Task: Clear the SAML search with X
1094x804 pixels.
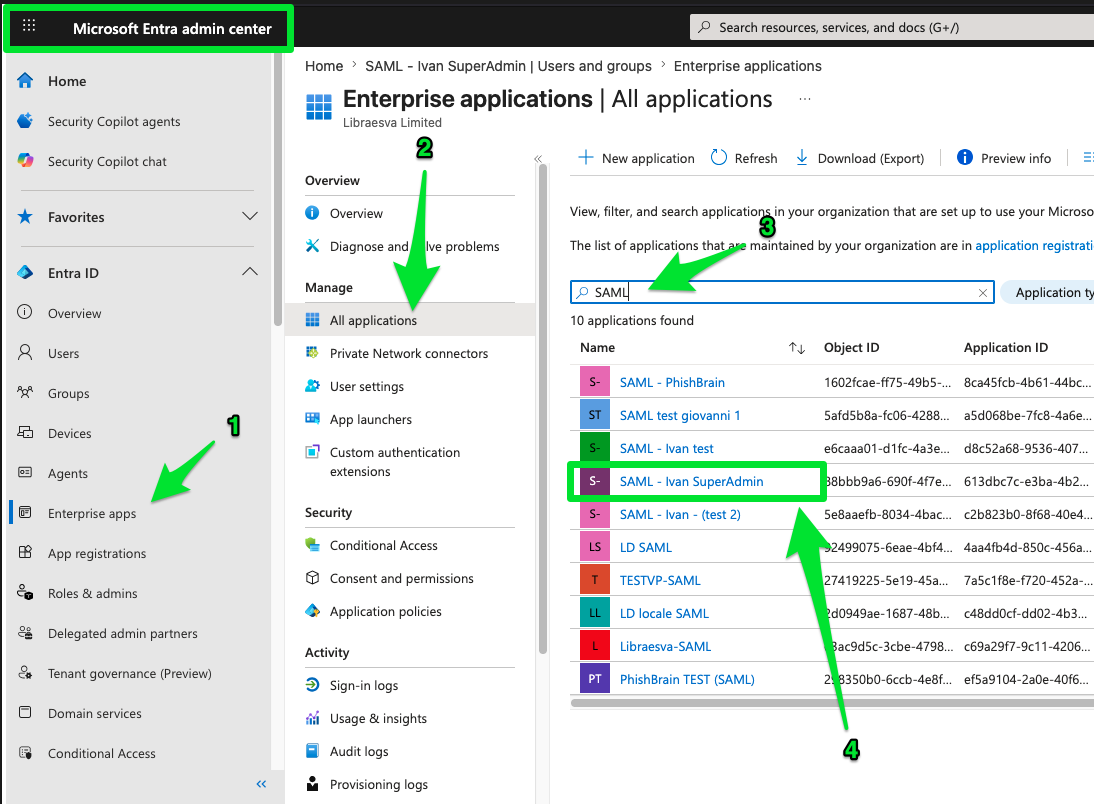Action: point(982,292)
